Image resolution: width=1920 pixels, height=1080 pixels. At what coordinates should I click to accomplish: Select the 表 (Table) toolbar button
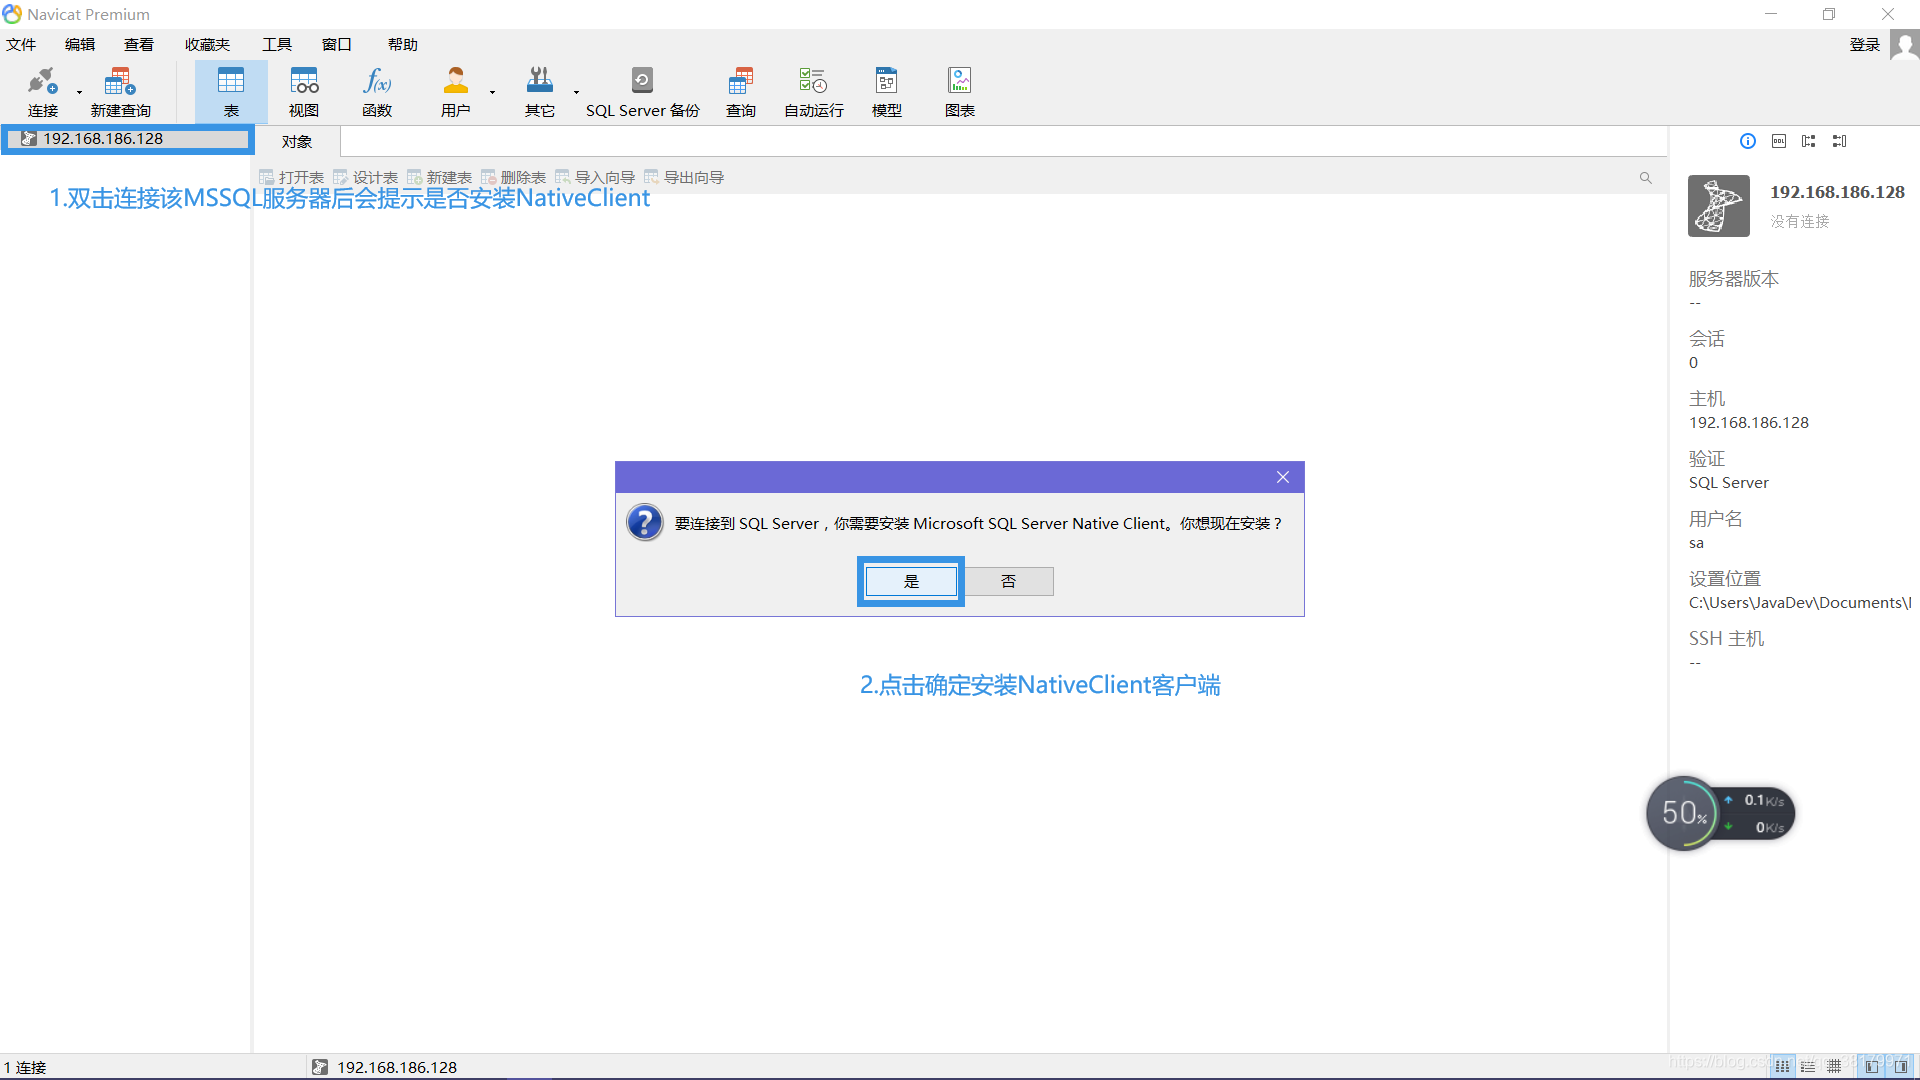pyautogui.click(x=231, y=92)
